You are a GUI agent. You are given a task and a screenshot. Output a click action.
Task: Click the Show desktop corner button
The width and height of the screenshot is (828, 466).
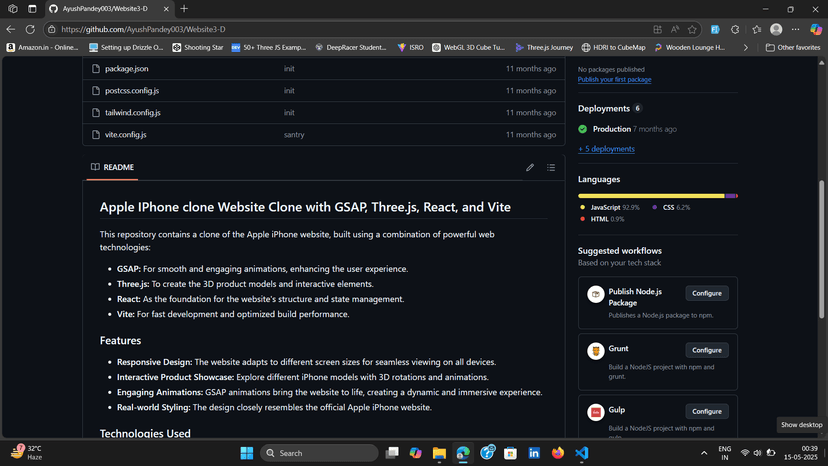825,453
